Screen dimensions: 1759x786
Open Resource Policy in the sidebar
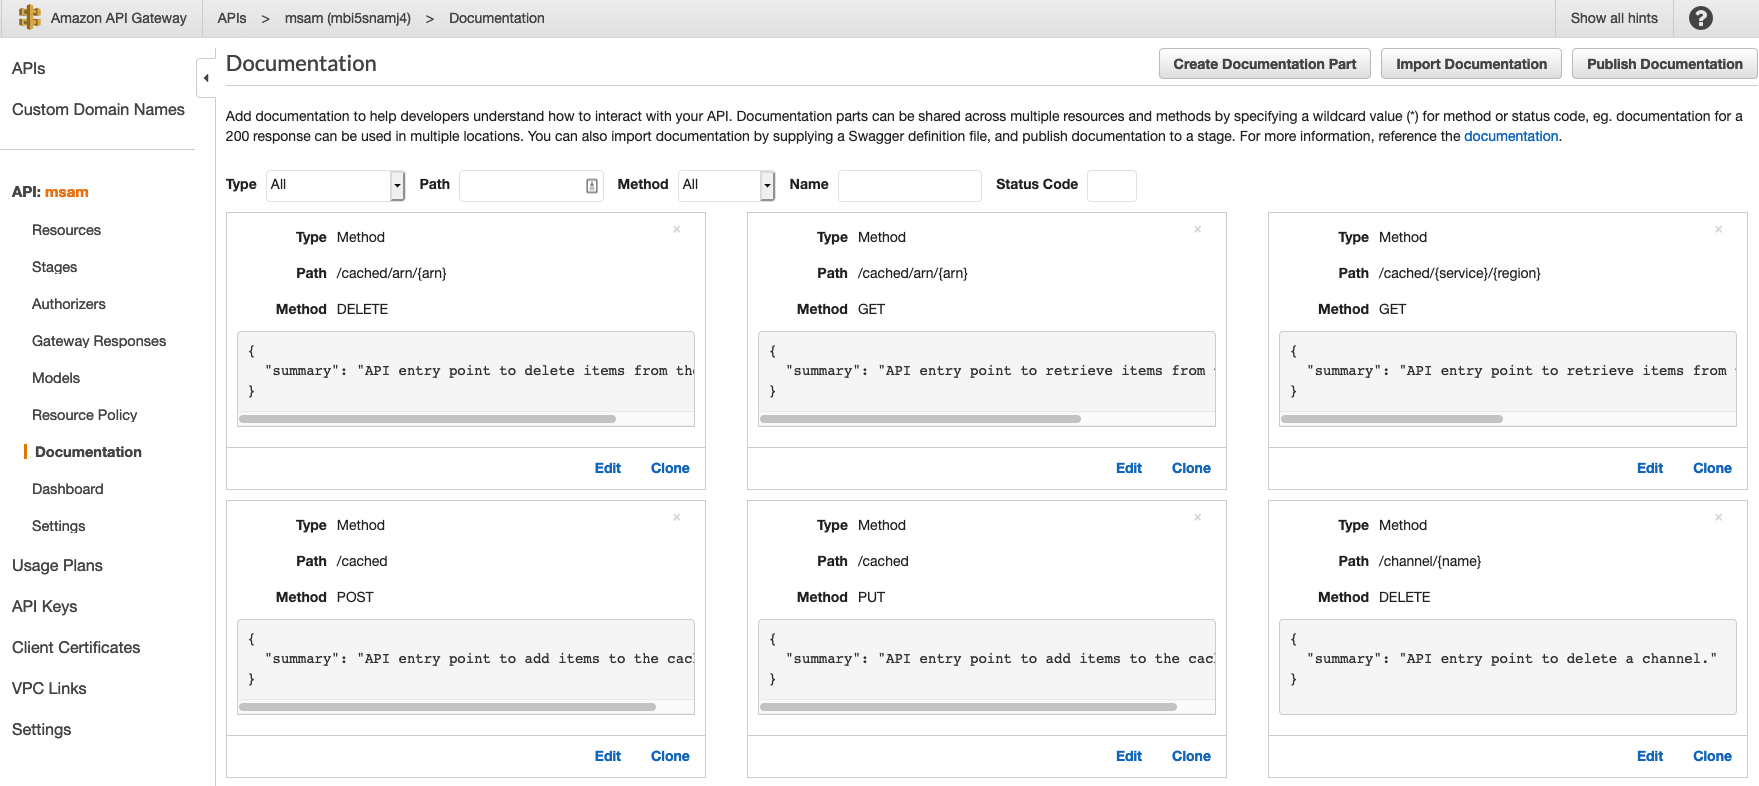tap(84, 415)
